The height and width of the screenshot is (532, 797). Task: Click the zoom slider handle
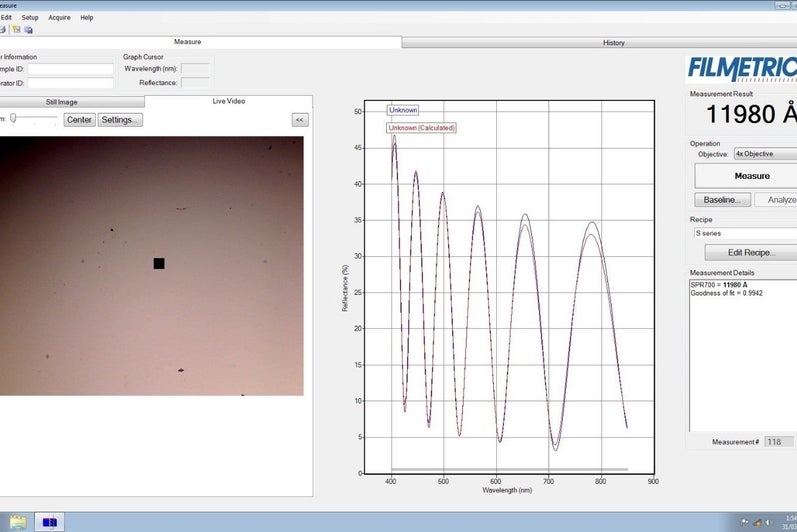coord(14,119)
